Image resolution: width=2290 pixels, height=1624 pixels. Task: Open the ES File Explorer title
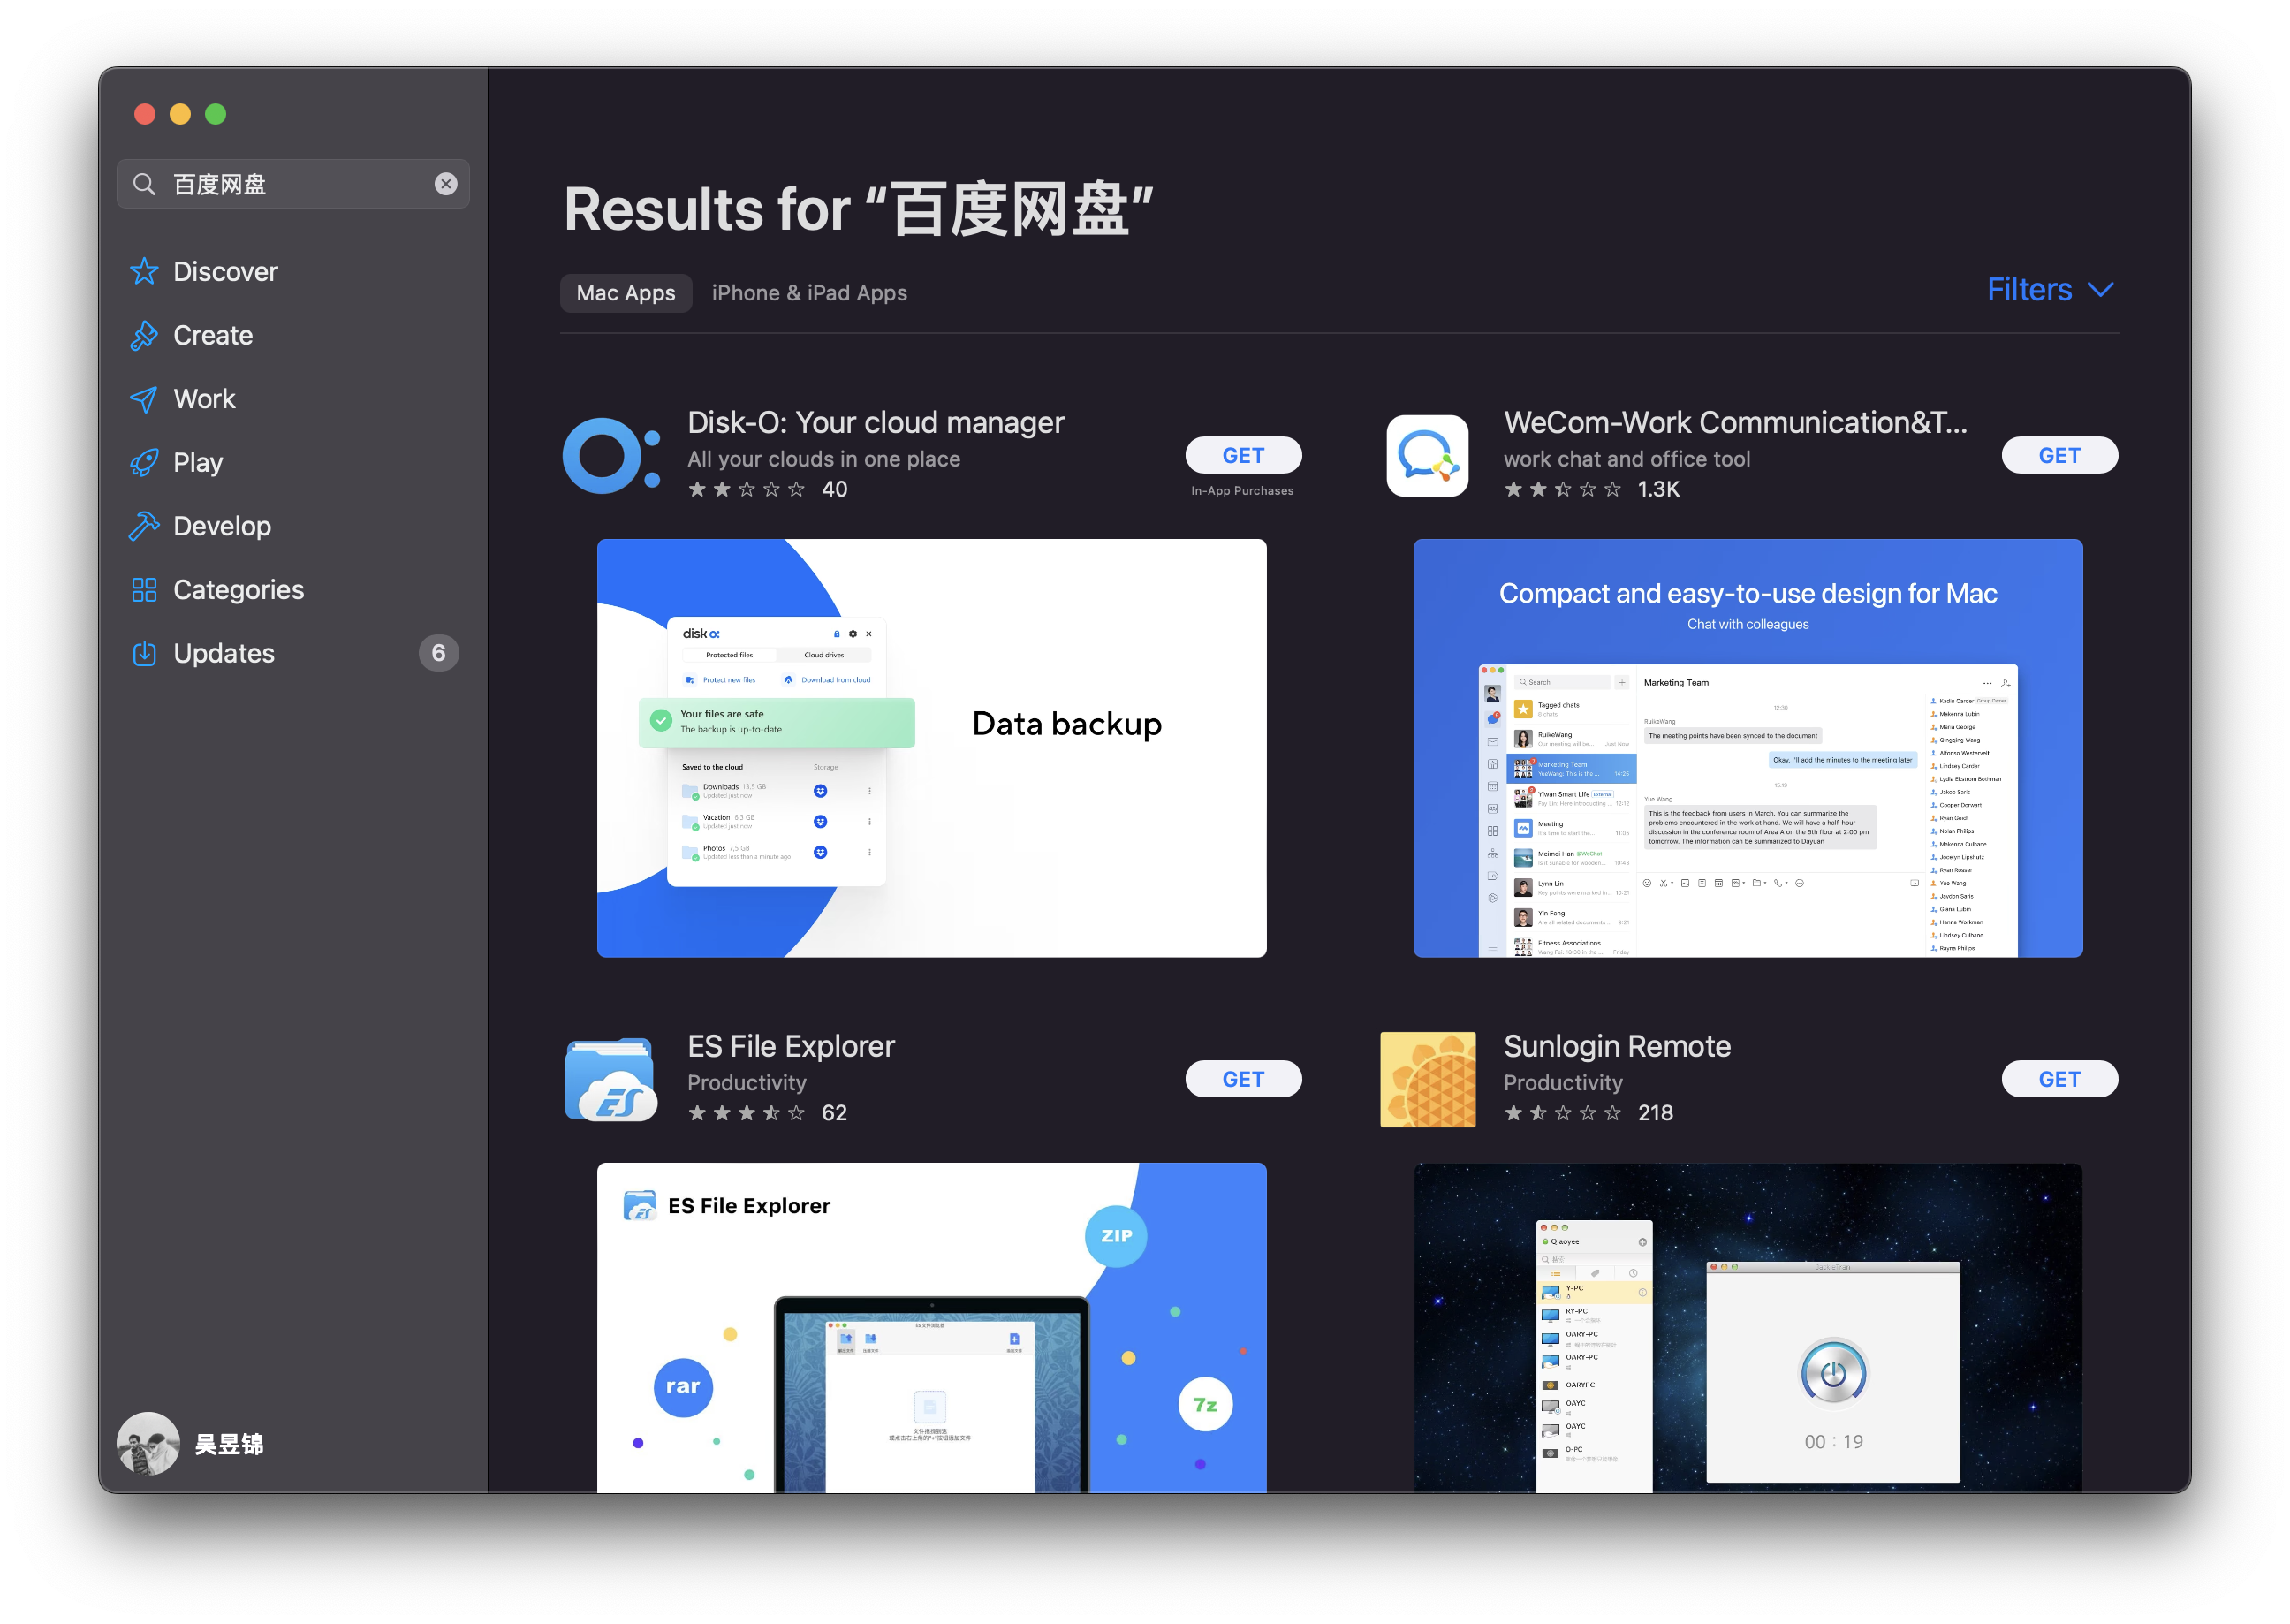pos(790,1046)
